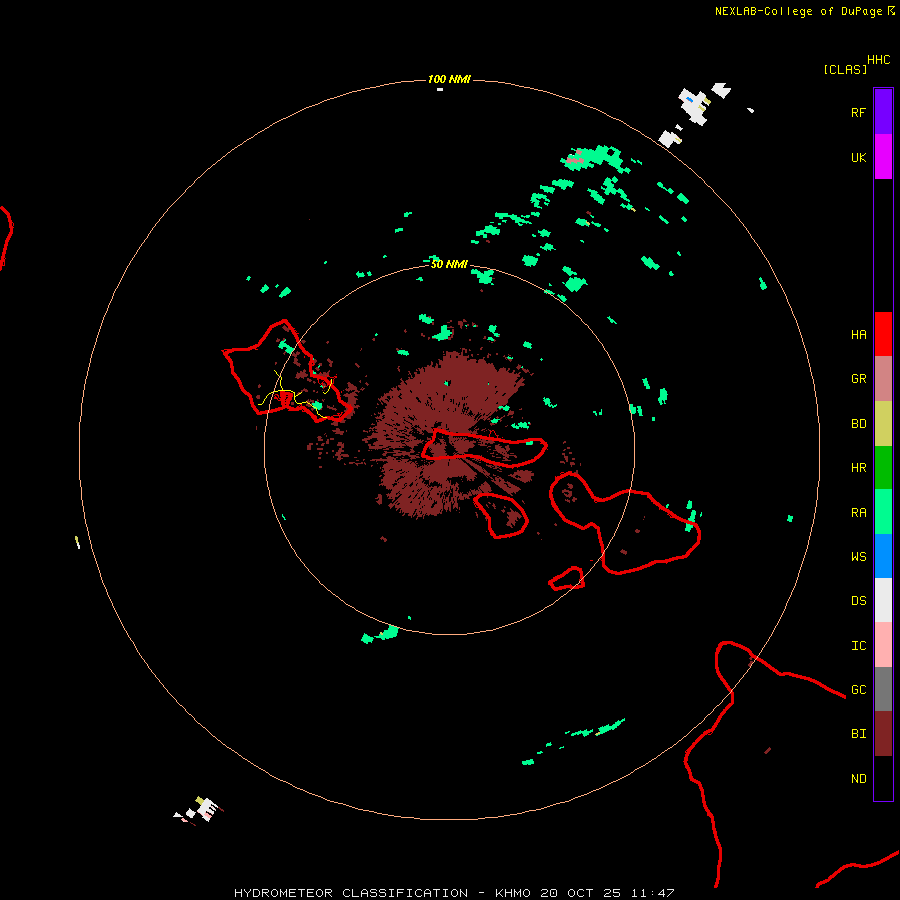Click the UK legend label

[x=858, y=157]
